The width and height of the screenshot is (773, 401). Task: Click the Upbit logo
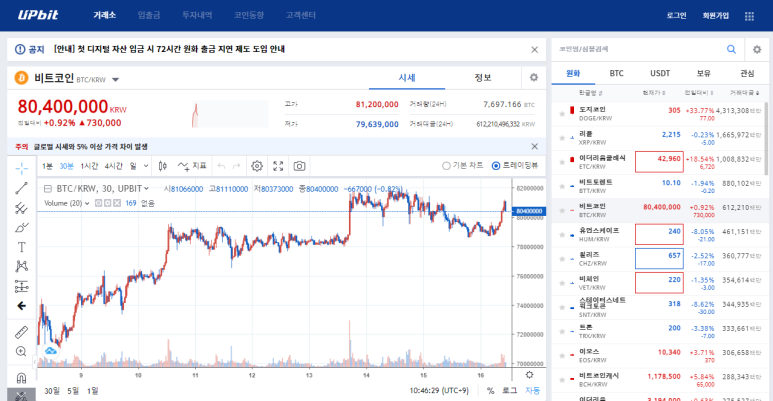tap(38, 15)
